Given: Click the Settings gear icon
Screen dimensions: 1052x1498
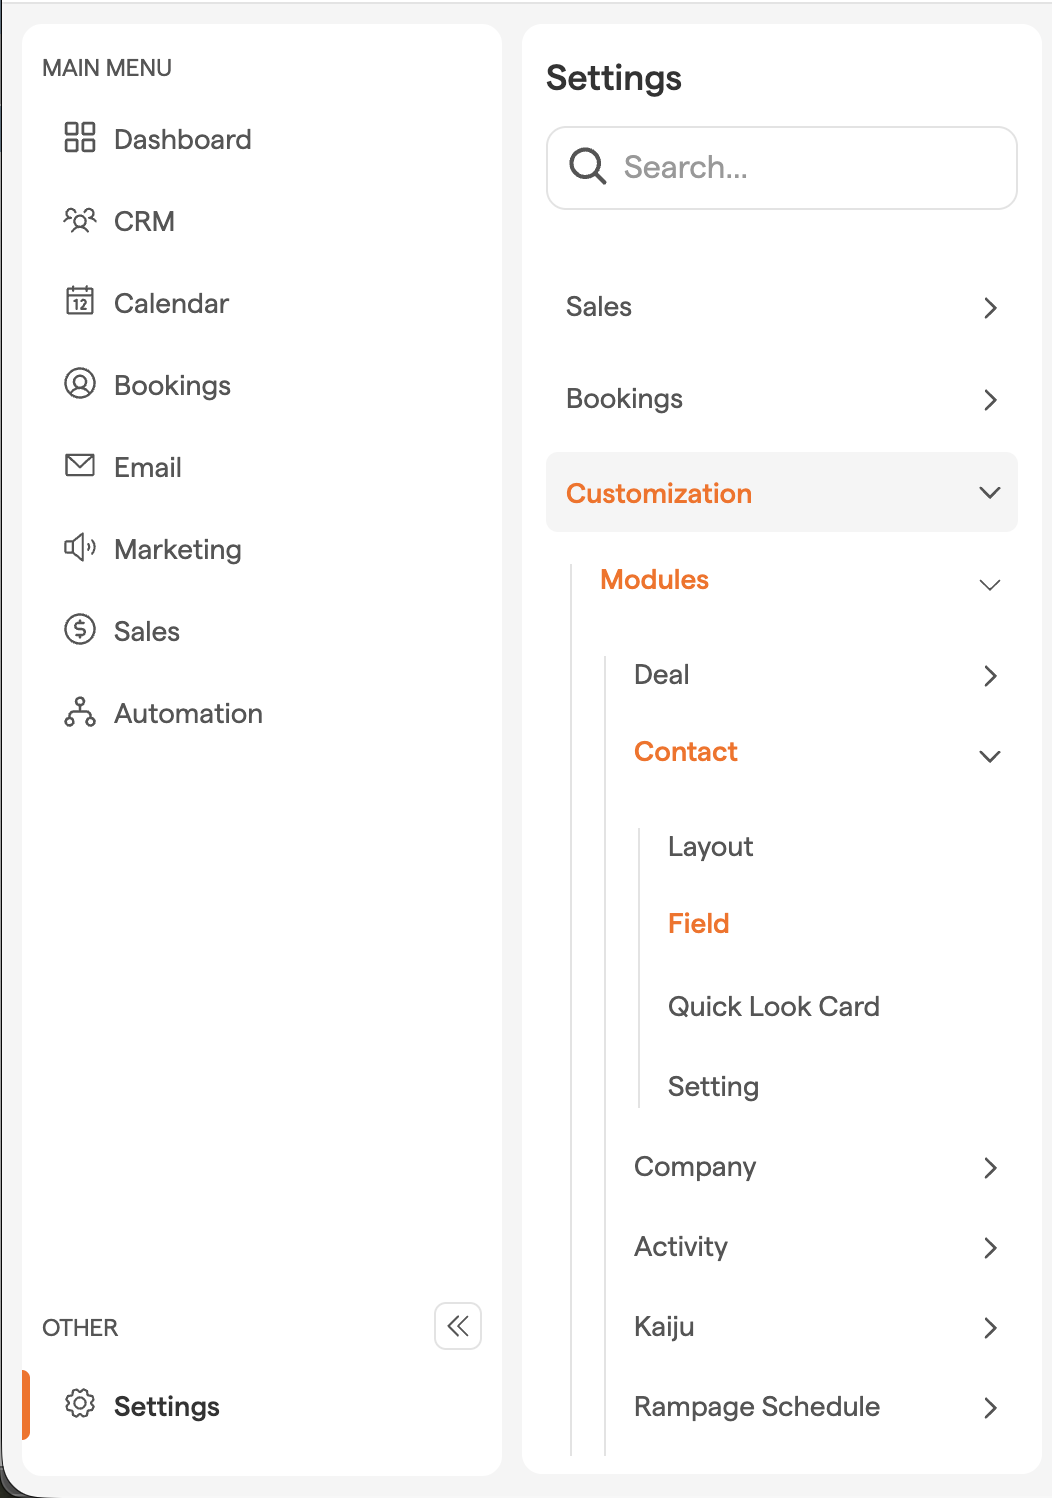Looking at the screenshot, I should coord(80,1404).
